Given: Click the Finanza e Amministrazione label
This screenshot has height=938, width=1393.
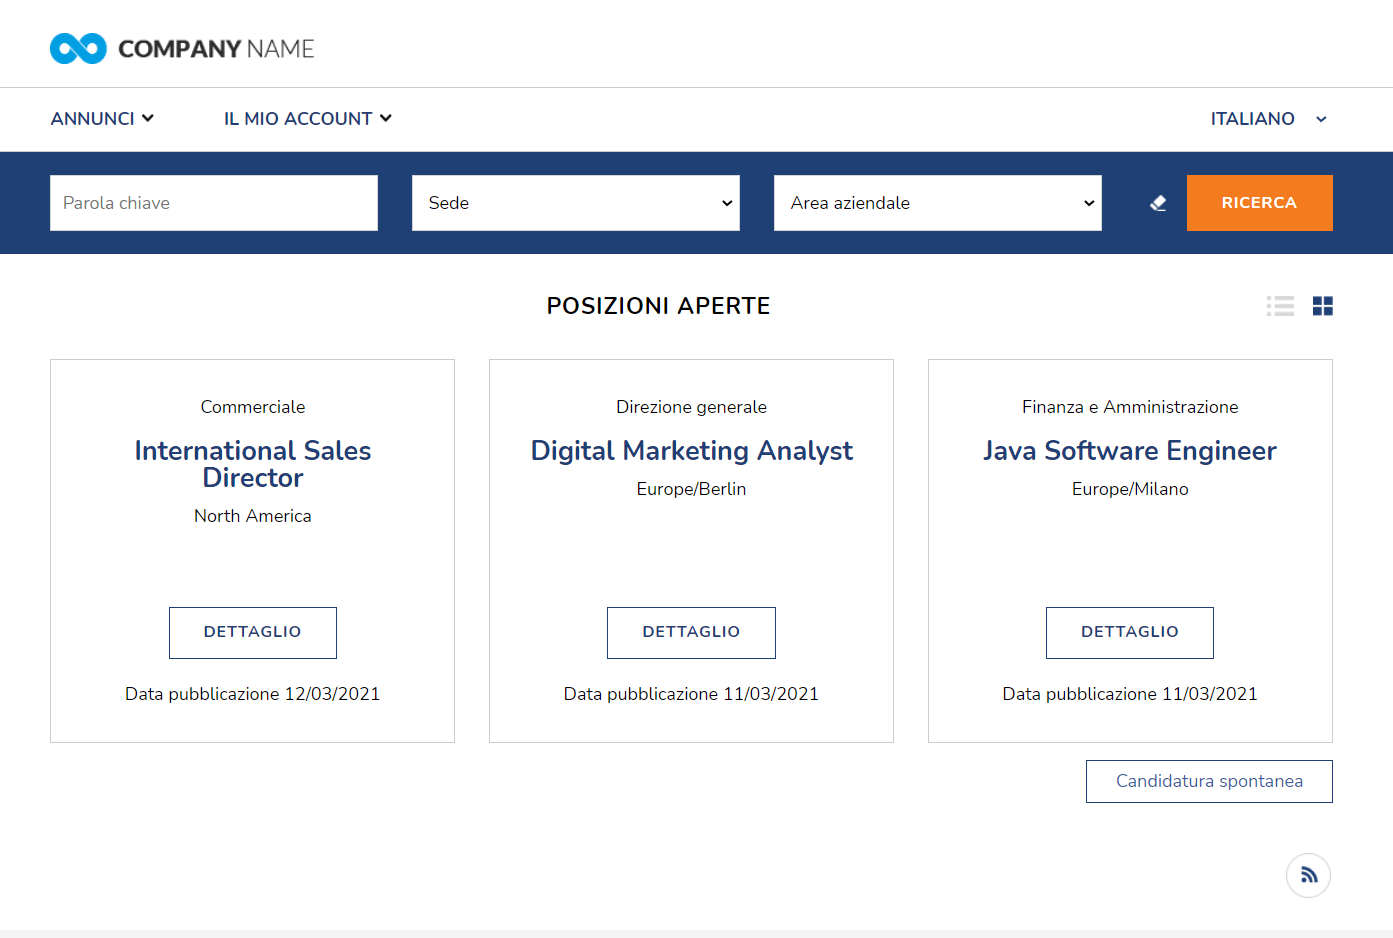Looking at the screenshot, I should click(1130, 407).
